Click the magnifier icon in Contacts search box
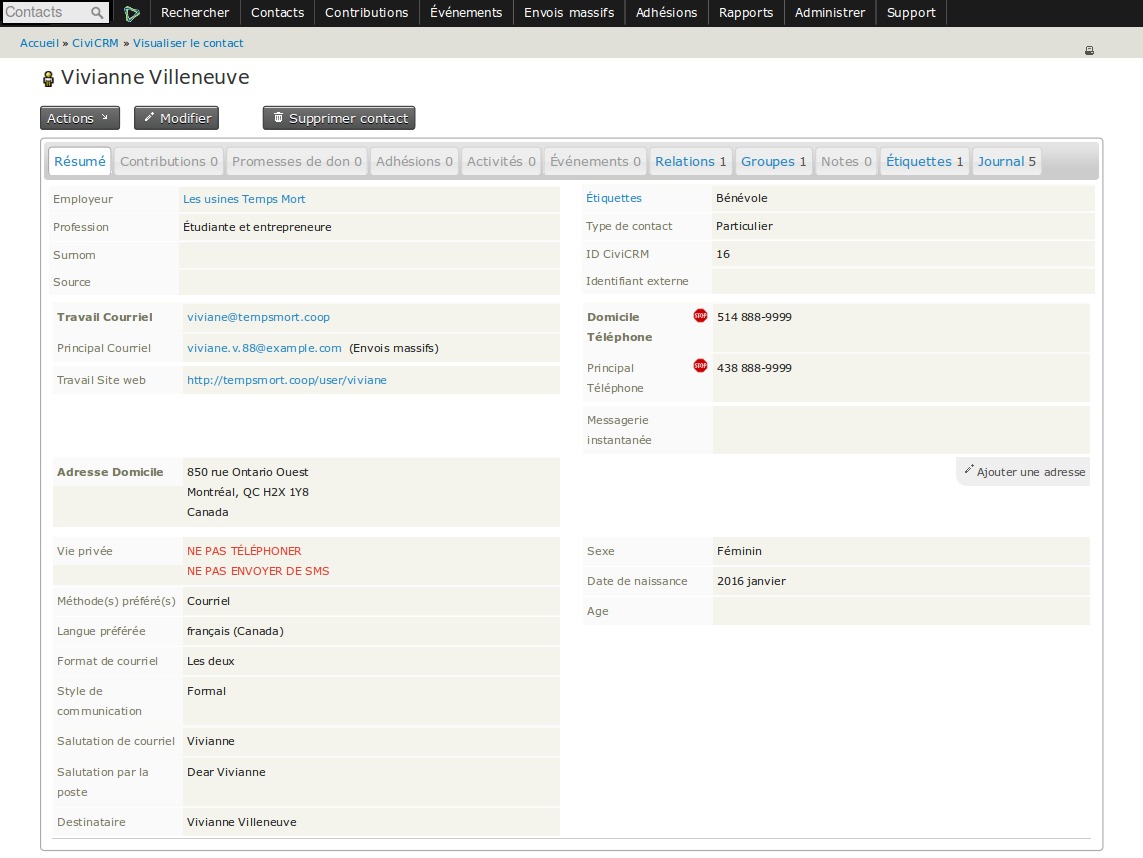The width and height of the screenshot is (1143, 858). pyautogui.click(x=97, y=13)
